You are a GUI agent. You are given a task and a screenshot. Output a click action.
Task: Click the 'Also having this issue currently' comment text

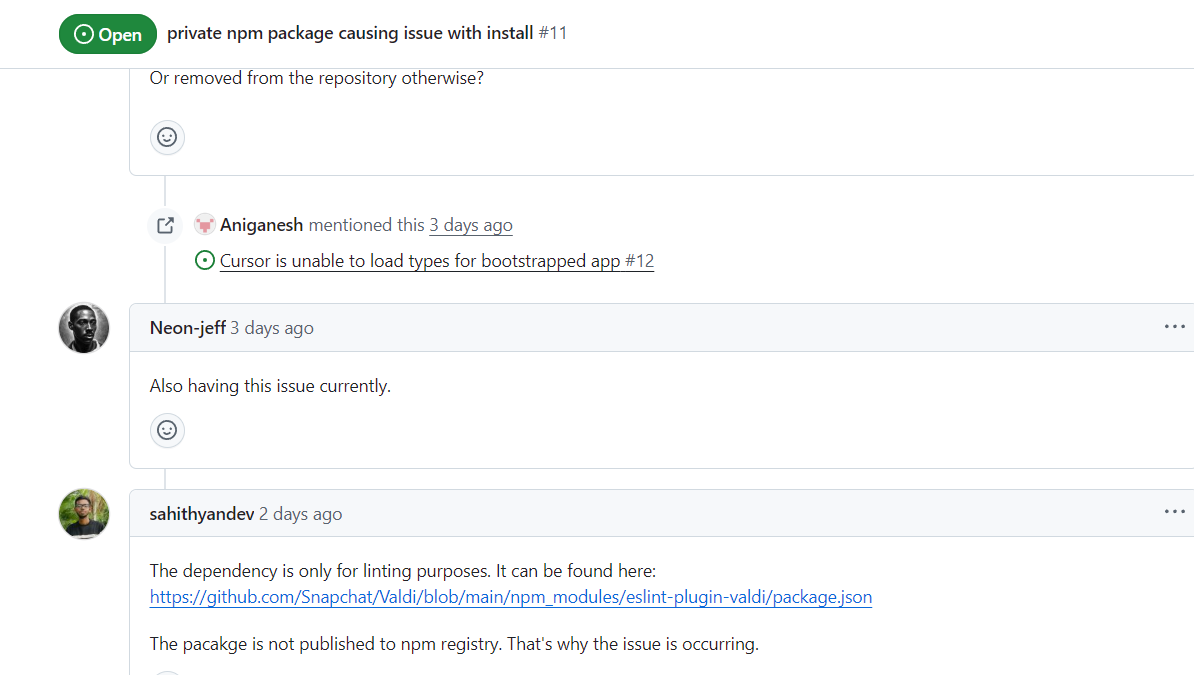tap(270, 386)
